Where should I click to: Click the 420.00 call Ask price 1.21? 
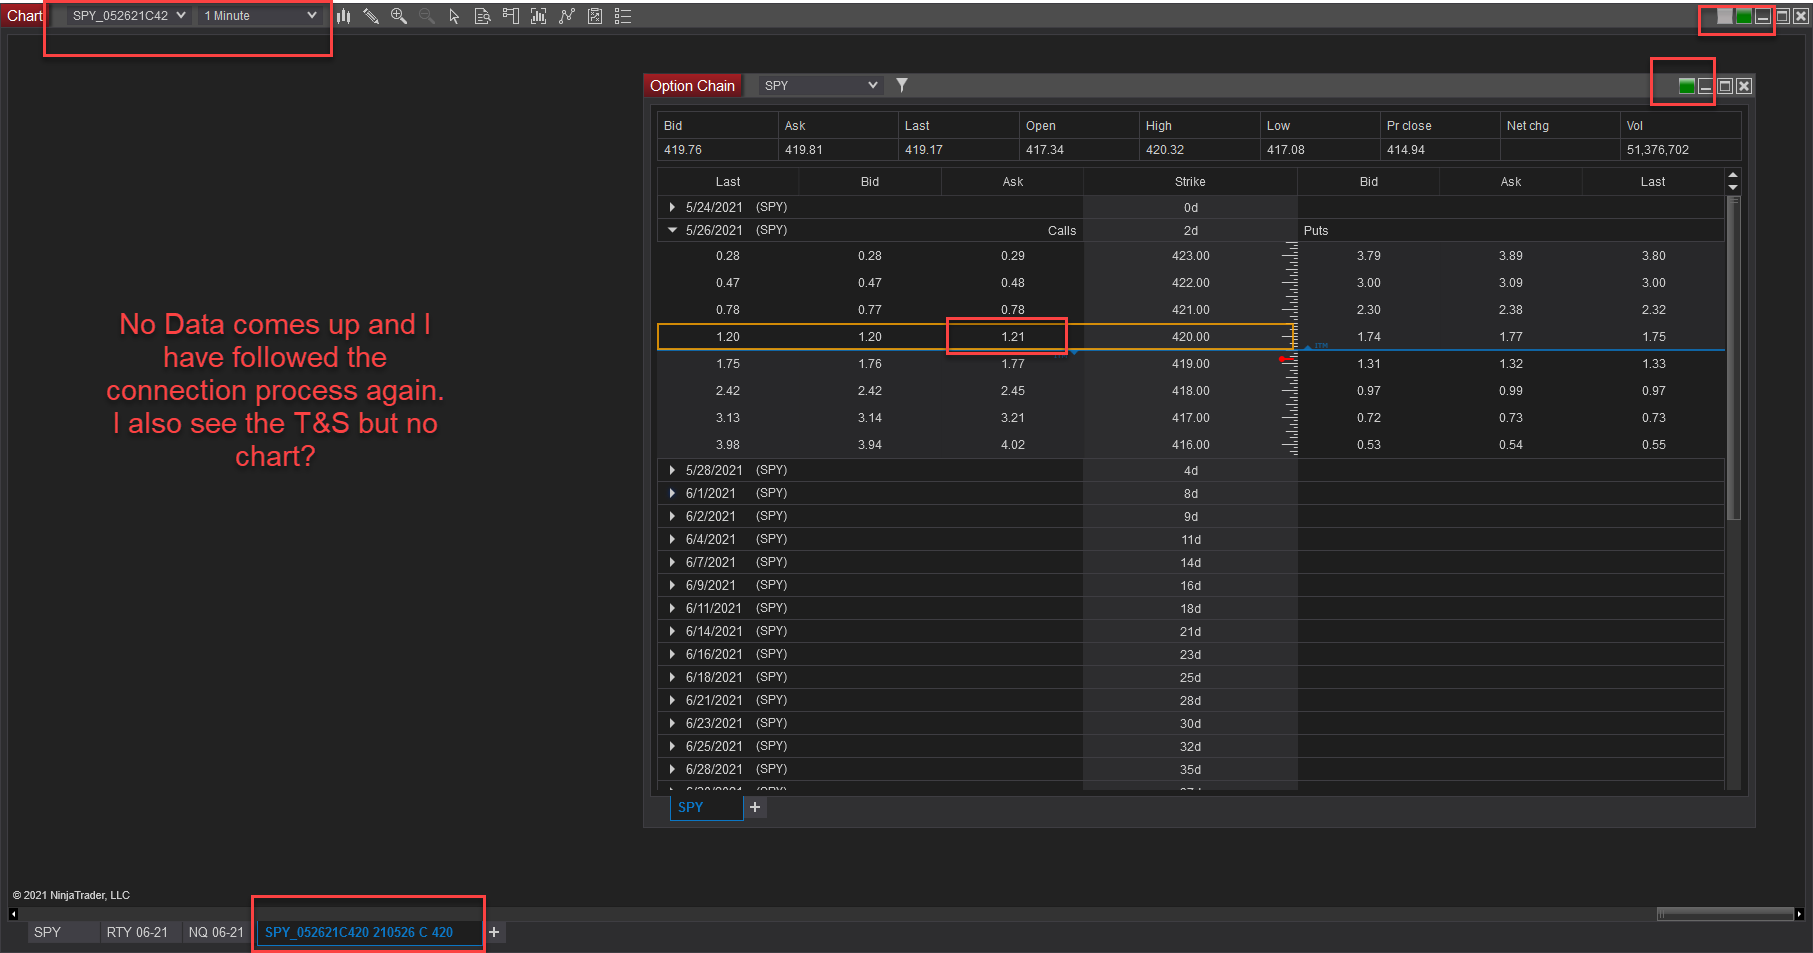(1012, 337)
